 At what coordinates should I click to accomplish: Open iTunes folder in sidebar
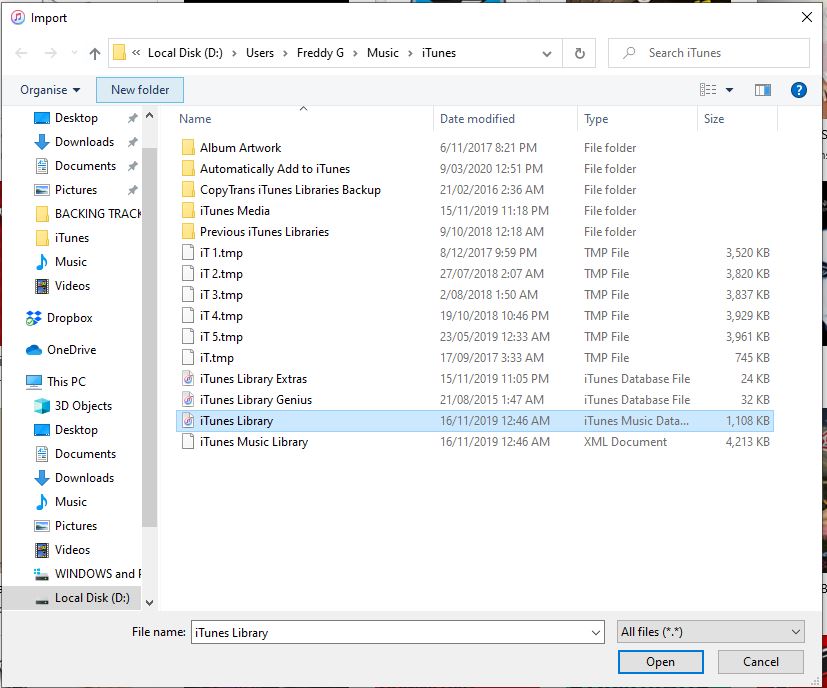[72, 238]
